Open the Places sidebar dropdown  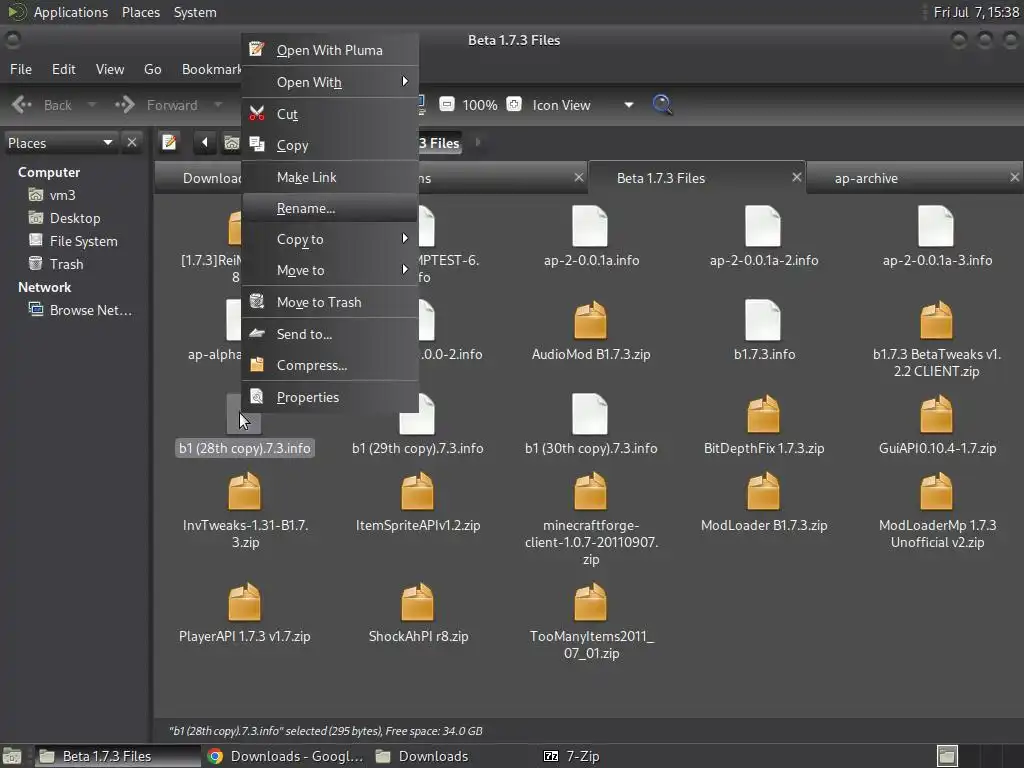pos(60,143)
